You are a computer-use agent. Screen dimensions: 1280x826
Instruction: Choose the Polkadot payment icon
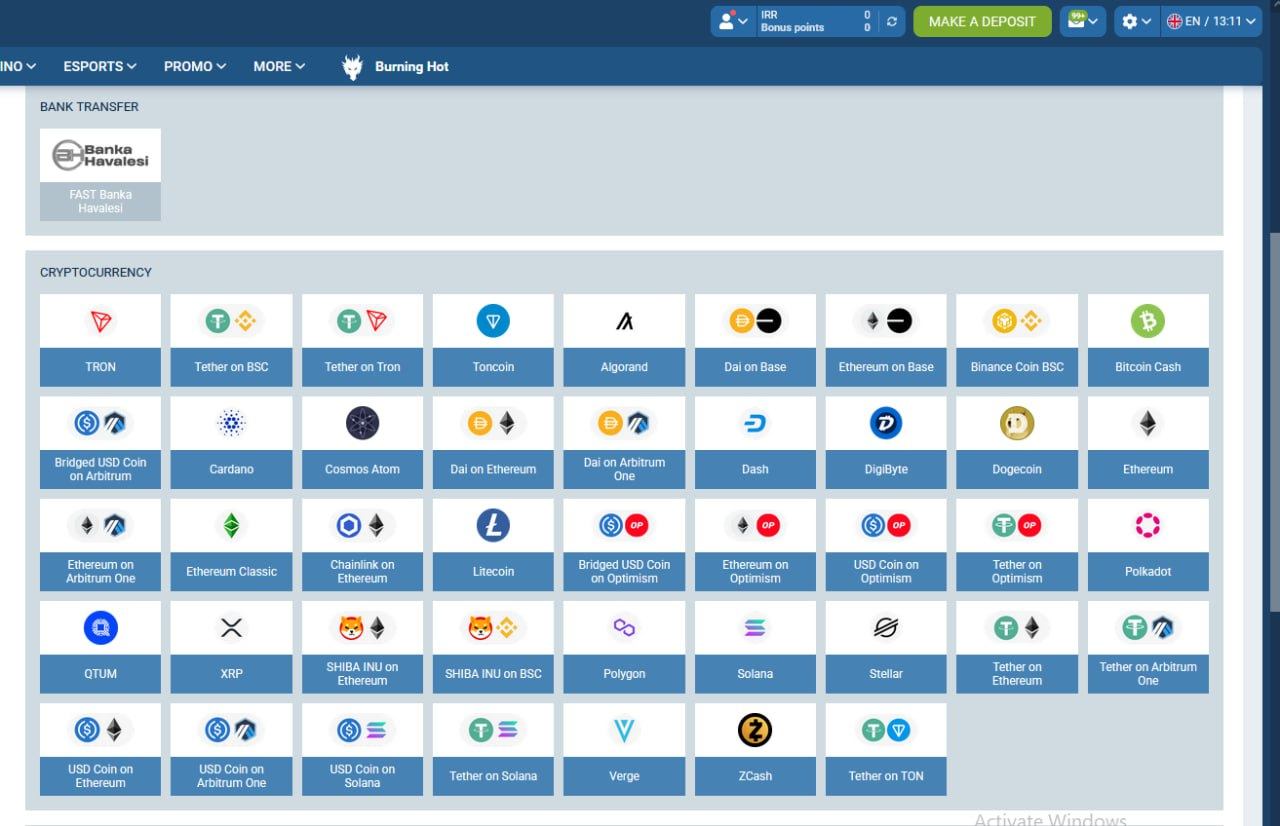(x=1148, y=526)
